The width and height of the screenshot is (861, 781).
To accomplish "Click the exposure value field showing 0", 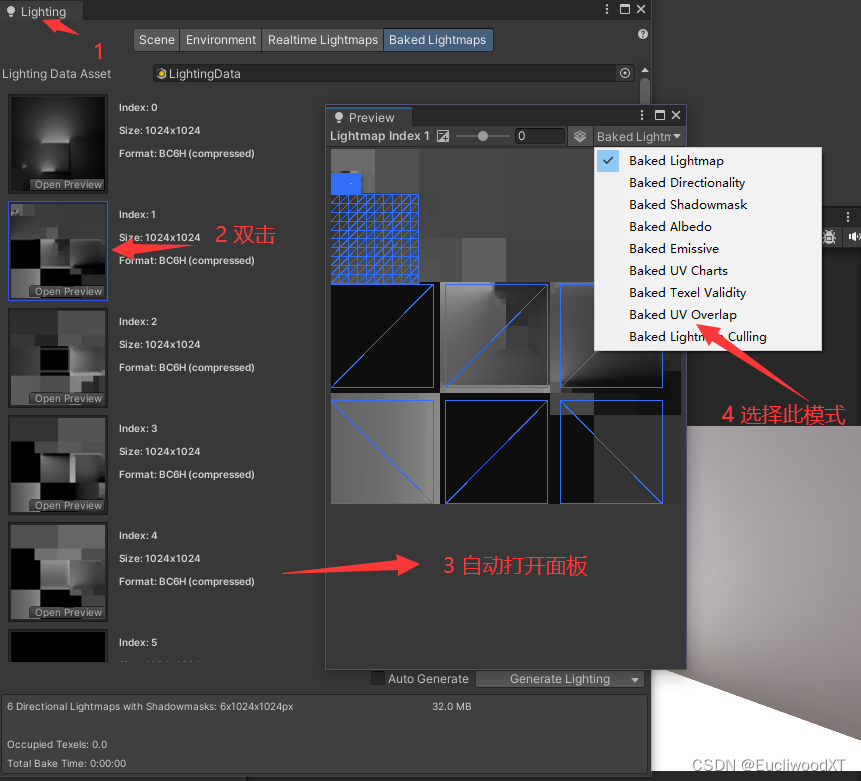I will pos(540,136).
